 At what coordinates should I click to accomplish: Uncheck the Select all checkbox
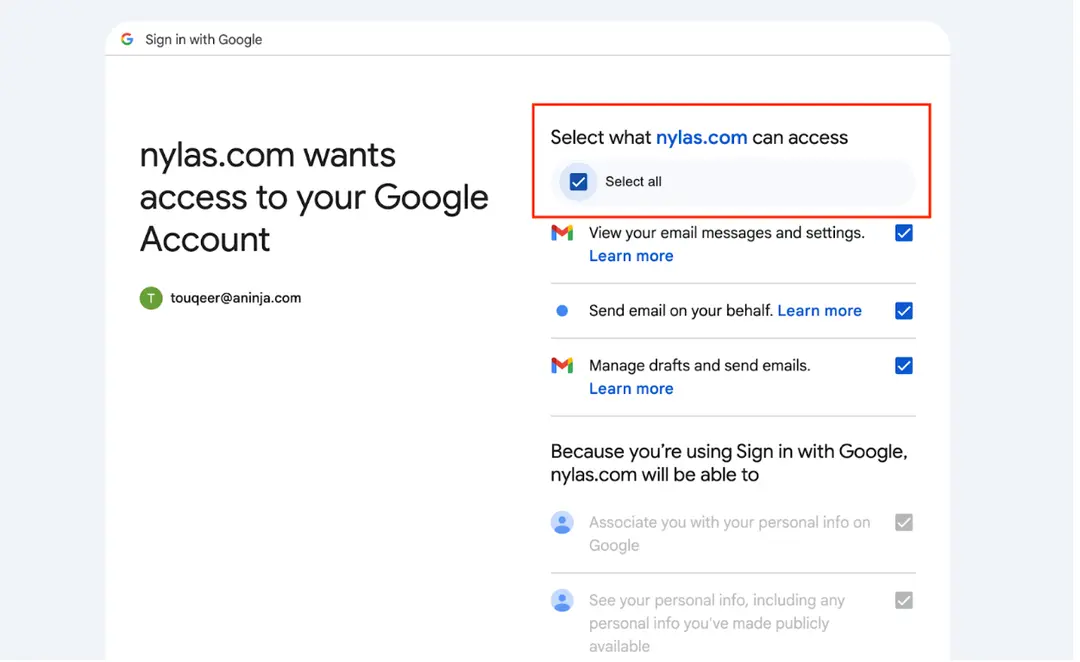point(578,182)
